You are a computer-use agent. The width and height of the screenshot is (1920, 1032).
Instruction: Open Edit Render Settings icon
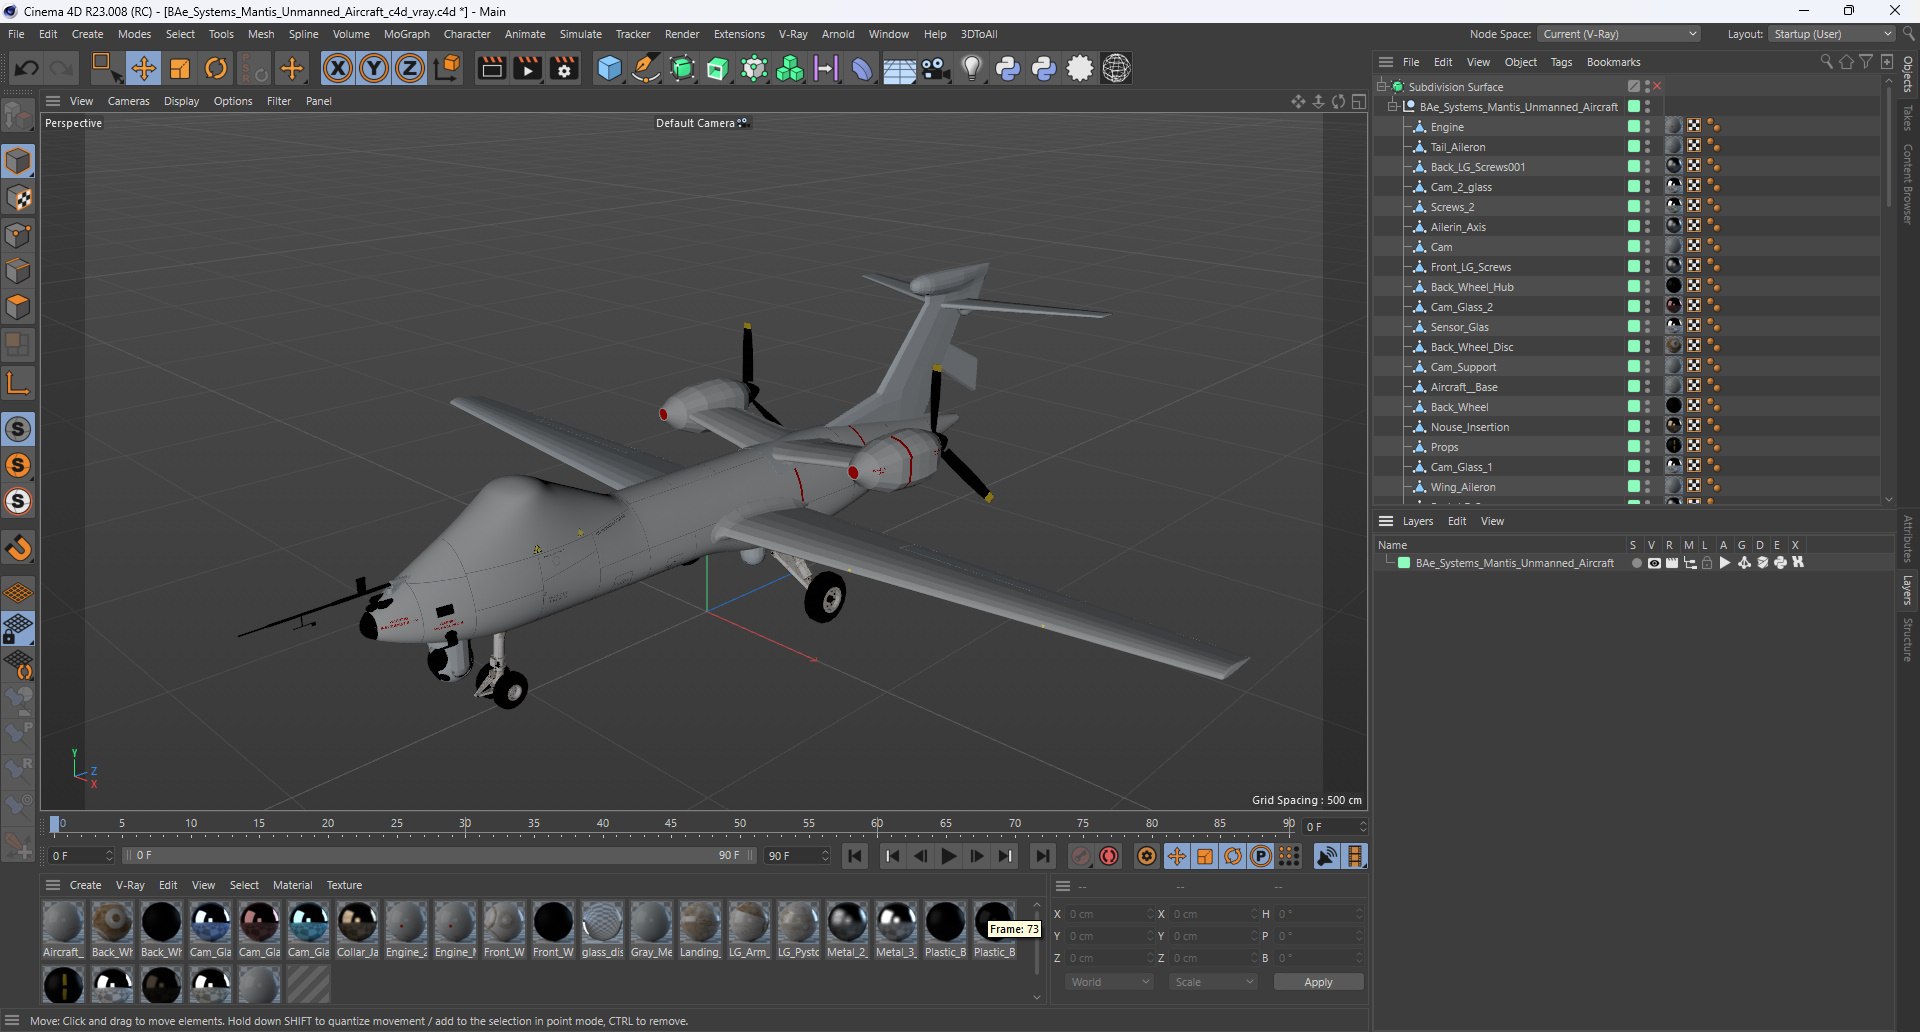(x=565, y=68)
